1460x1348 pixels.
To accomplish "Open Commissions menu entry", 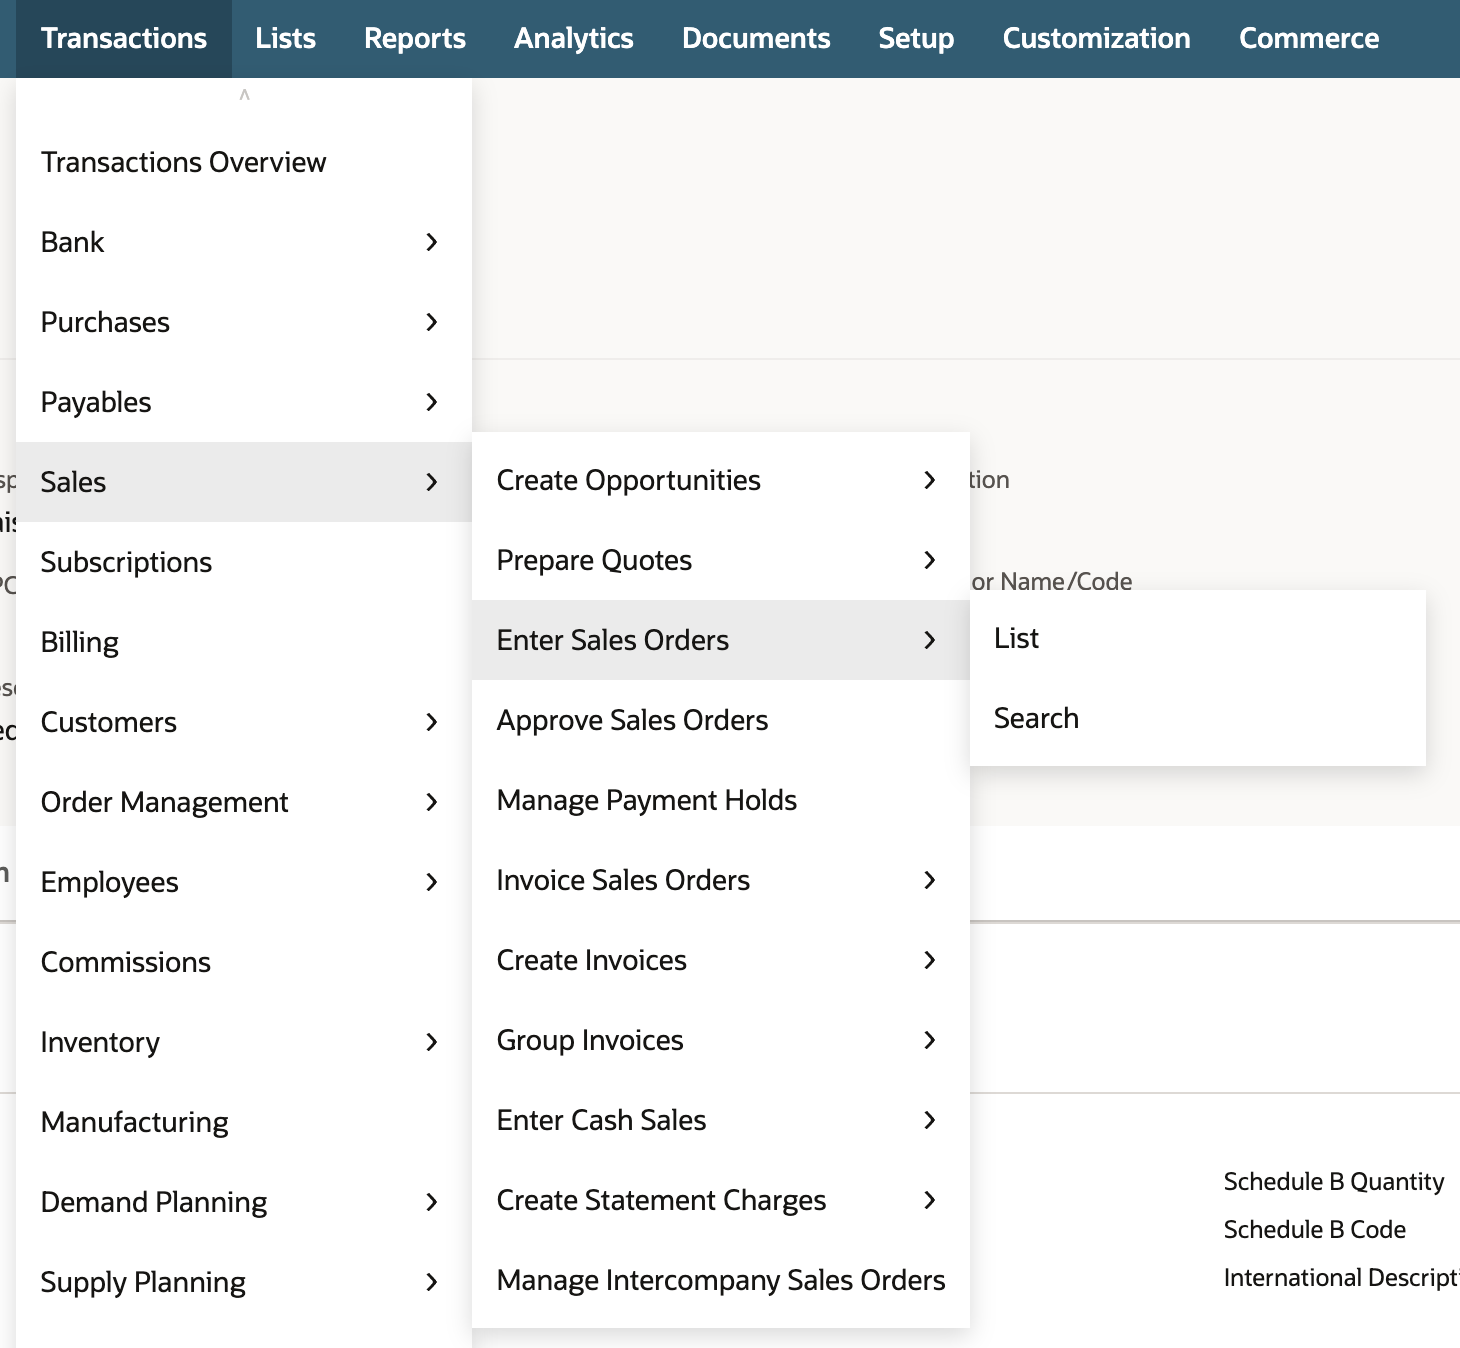I will pyautogui.click(x=244, y=962).
